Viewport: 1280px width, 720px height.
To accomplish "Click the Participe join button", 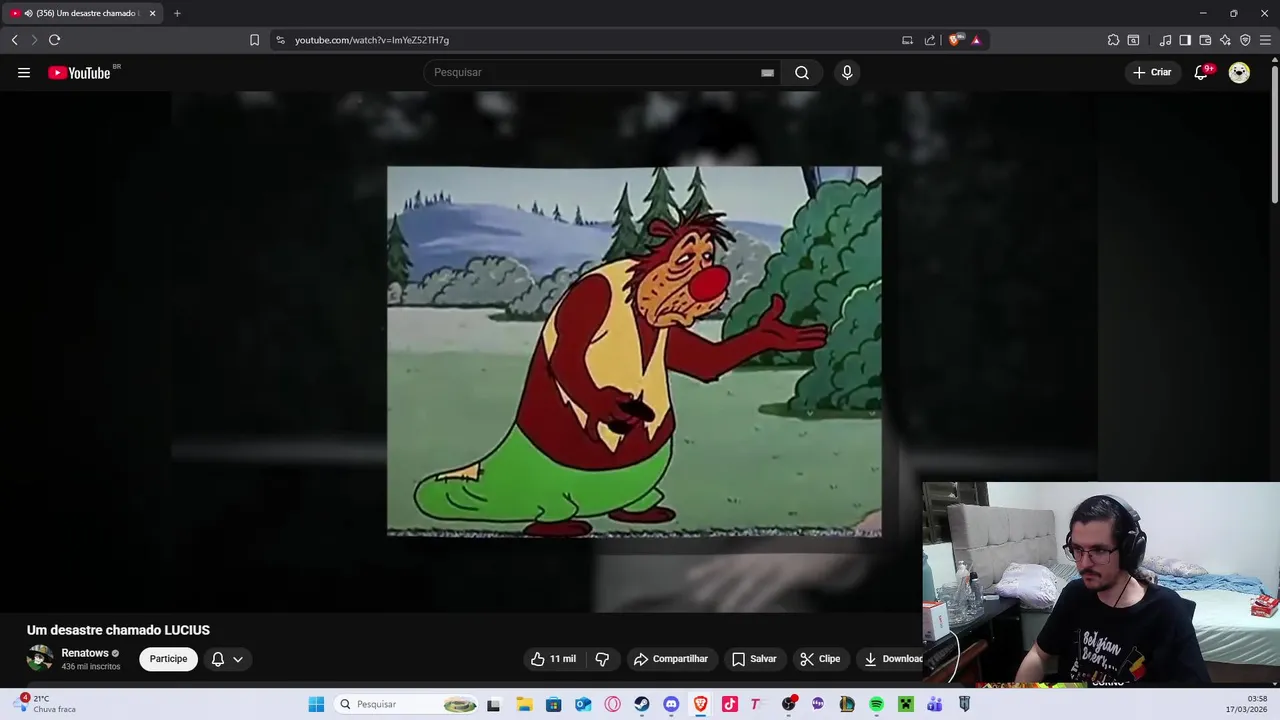I will point(168,659).
